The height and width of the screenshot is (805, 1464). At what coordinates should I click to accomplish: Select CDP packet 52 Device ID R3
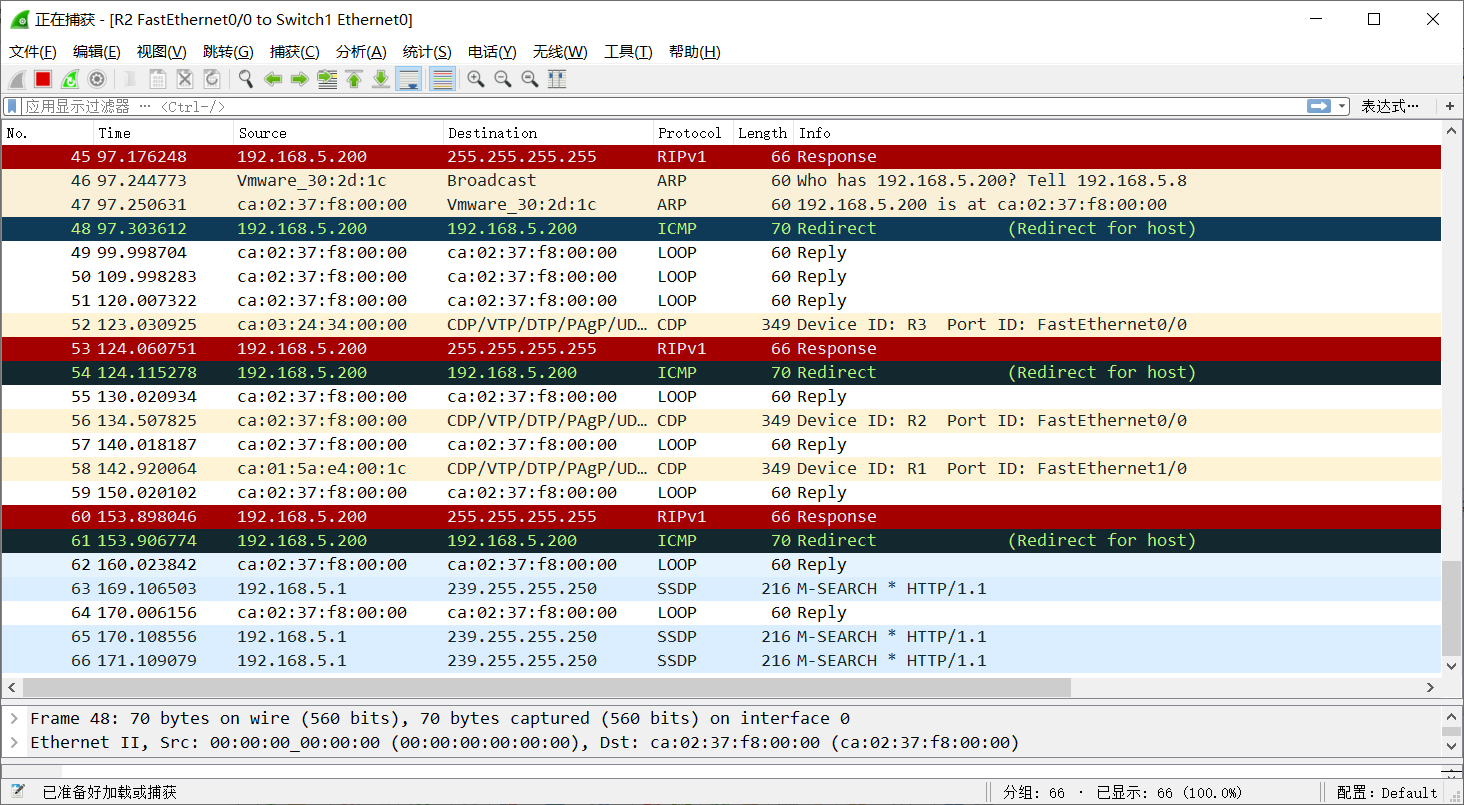721,325
